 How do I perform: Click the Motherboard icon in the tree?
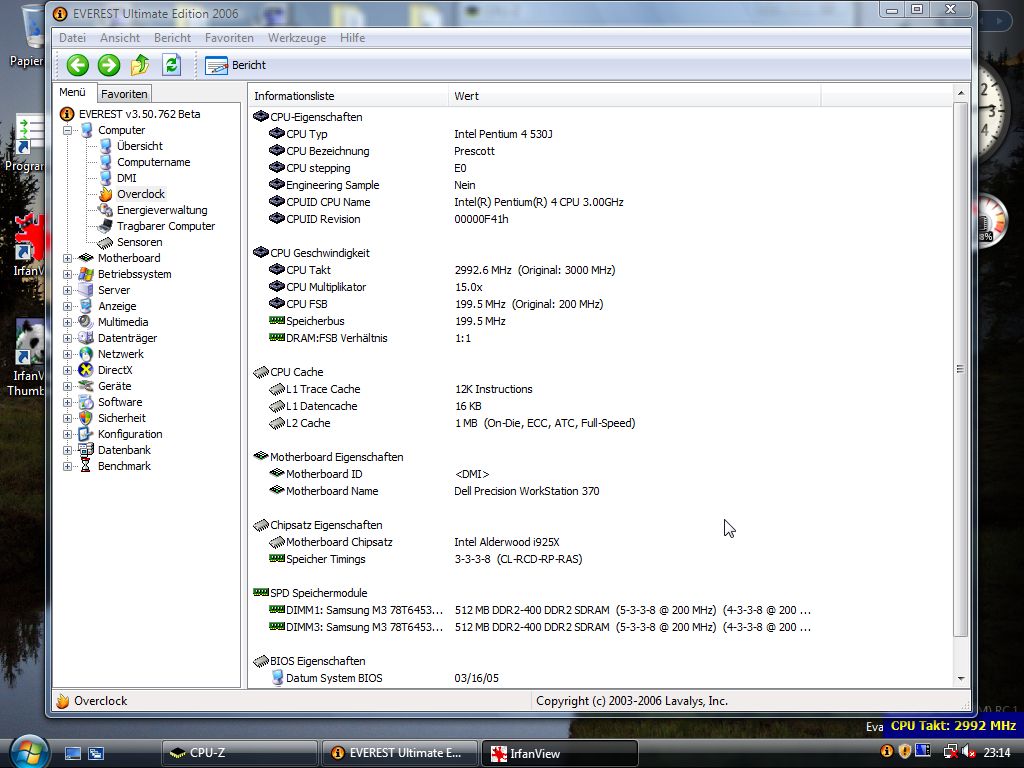coord(86,258)
